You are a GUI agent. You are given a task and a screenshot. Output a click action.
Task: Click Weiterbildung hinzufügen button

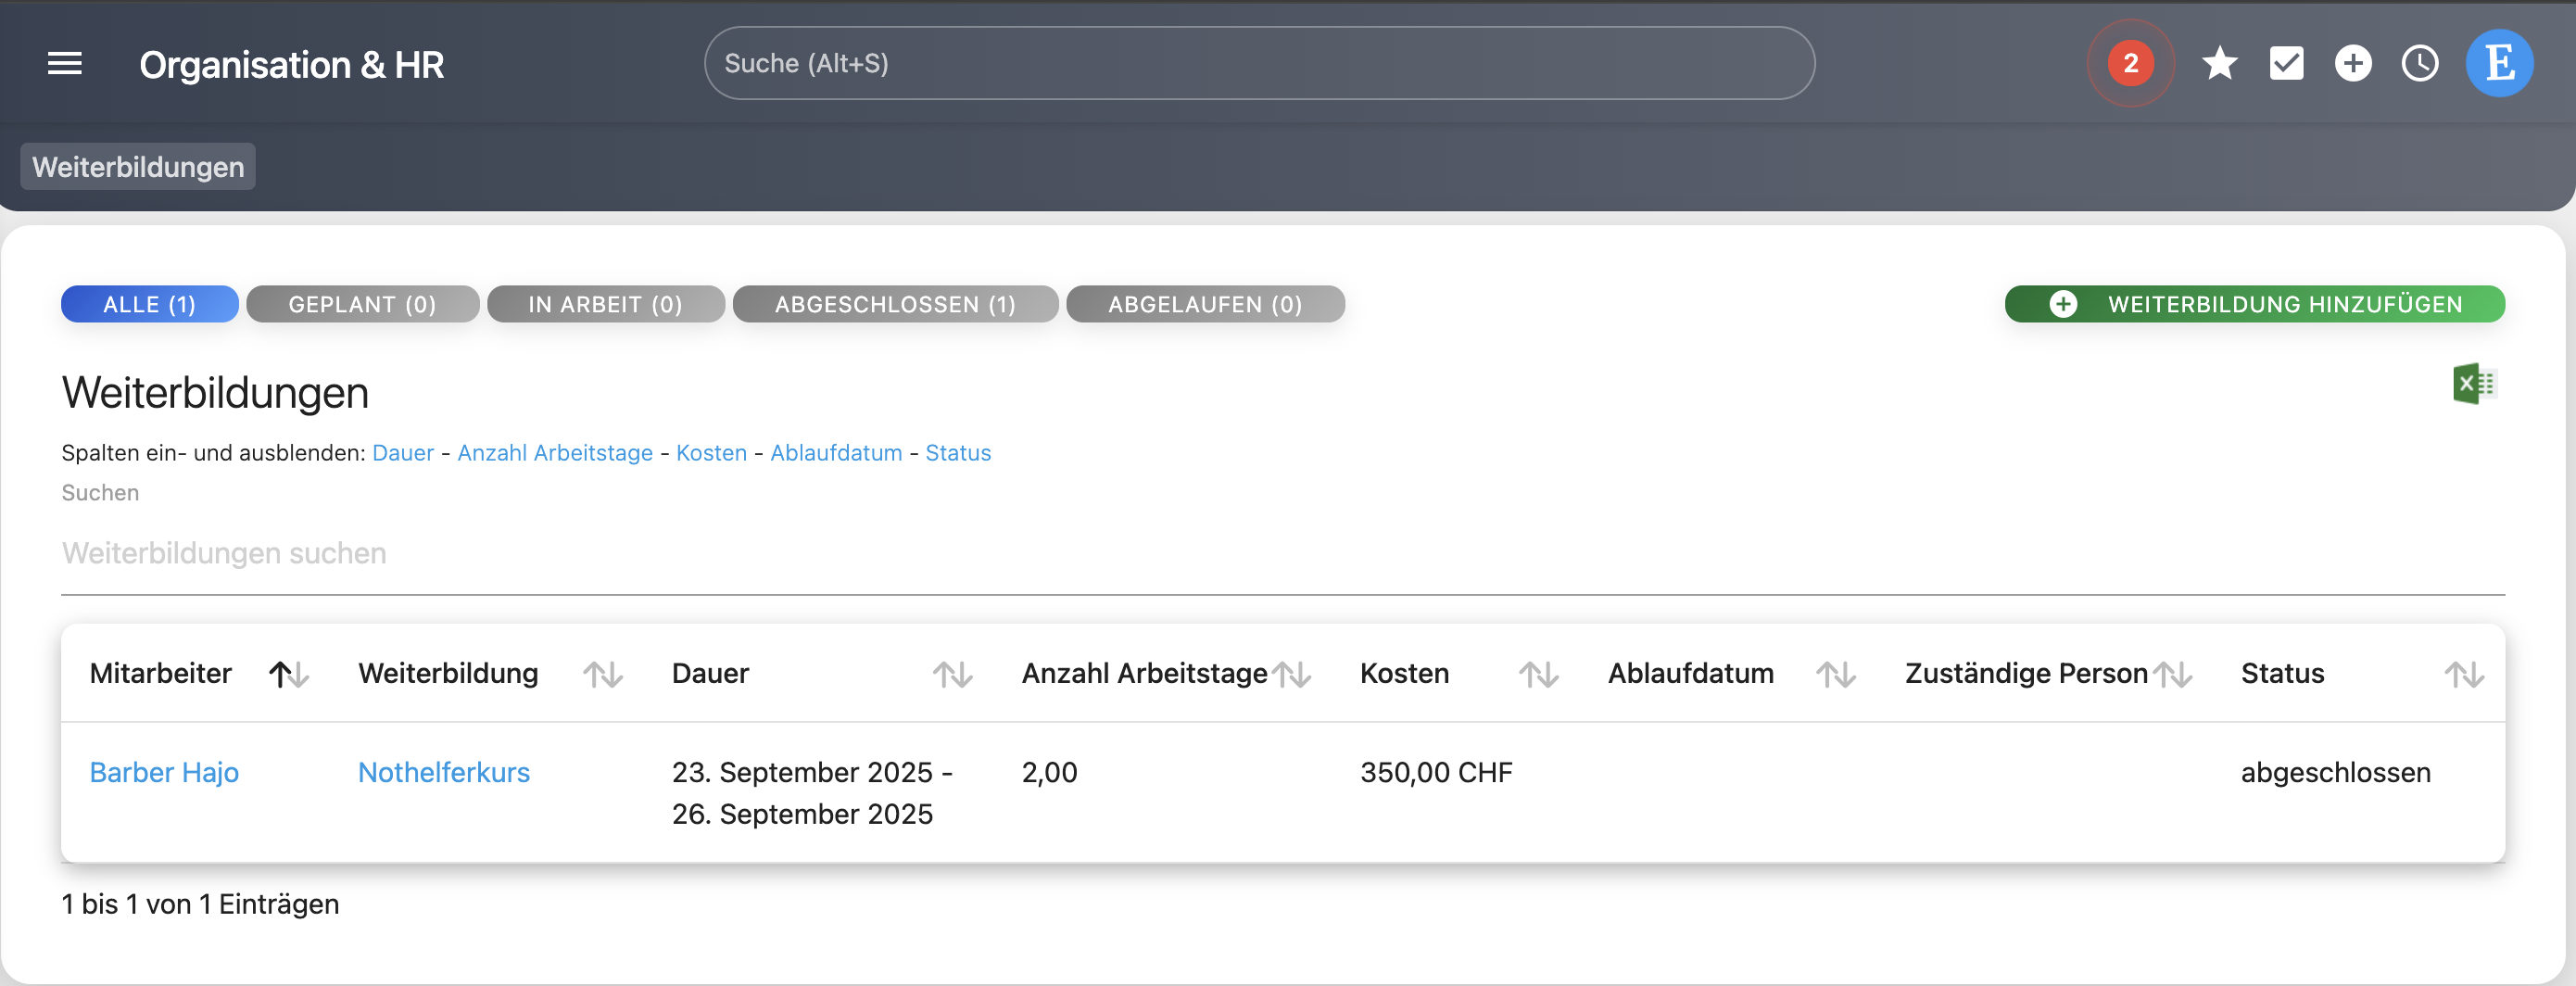[x=2254, y=304]
